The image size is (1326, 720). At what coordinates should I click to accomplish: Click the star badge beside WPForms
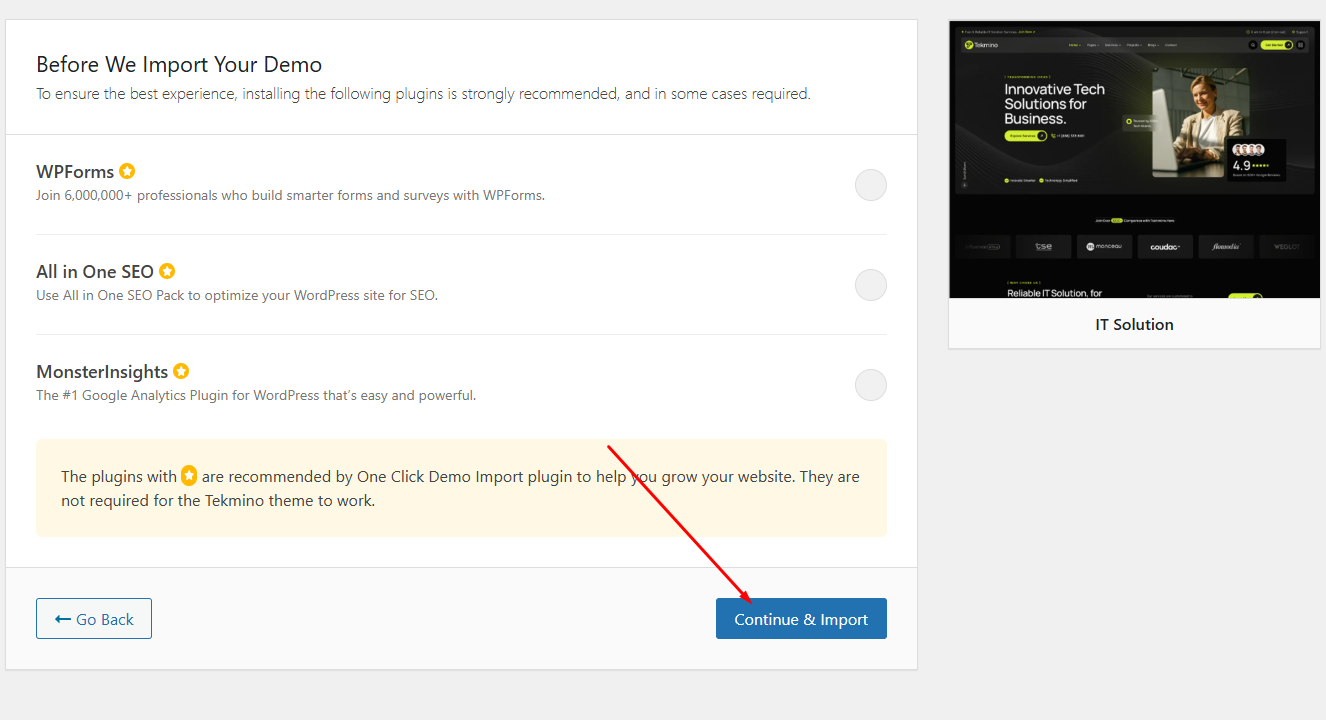[127, 171]
